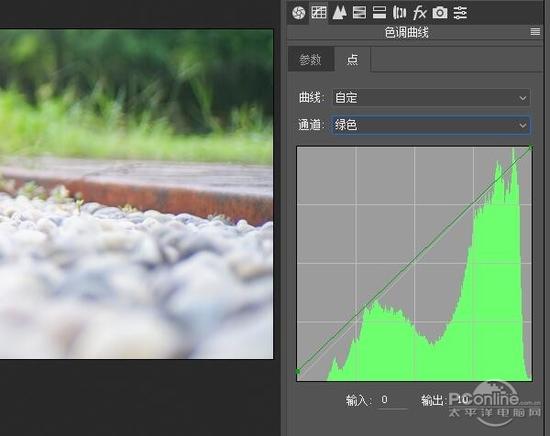Expand the 曲线 自定 dropdown
Image resolution: width=550 pixels, height=436 pixels.
click(x=431, y=98)
